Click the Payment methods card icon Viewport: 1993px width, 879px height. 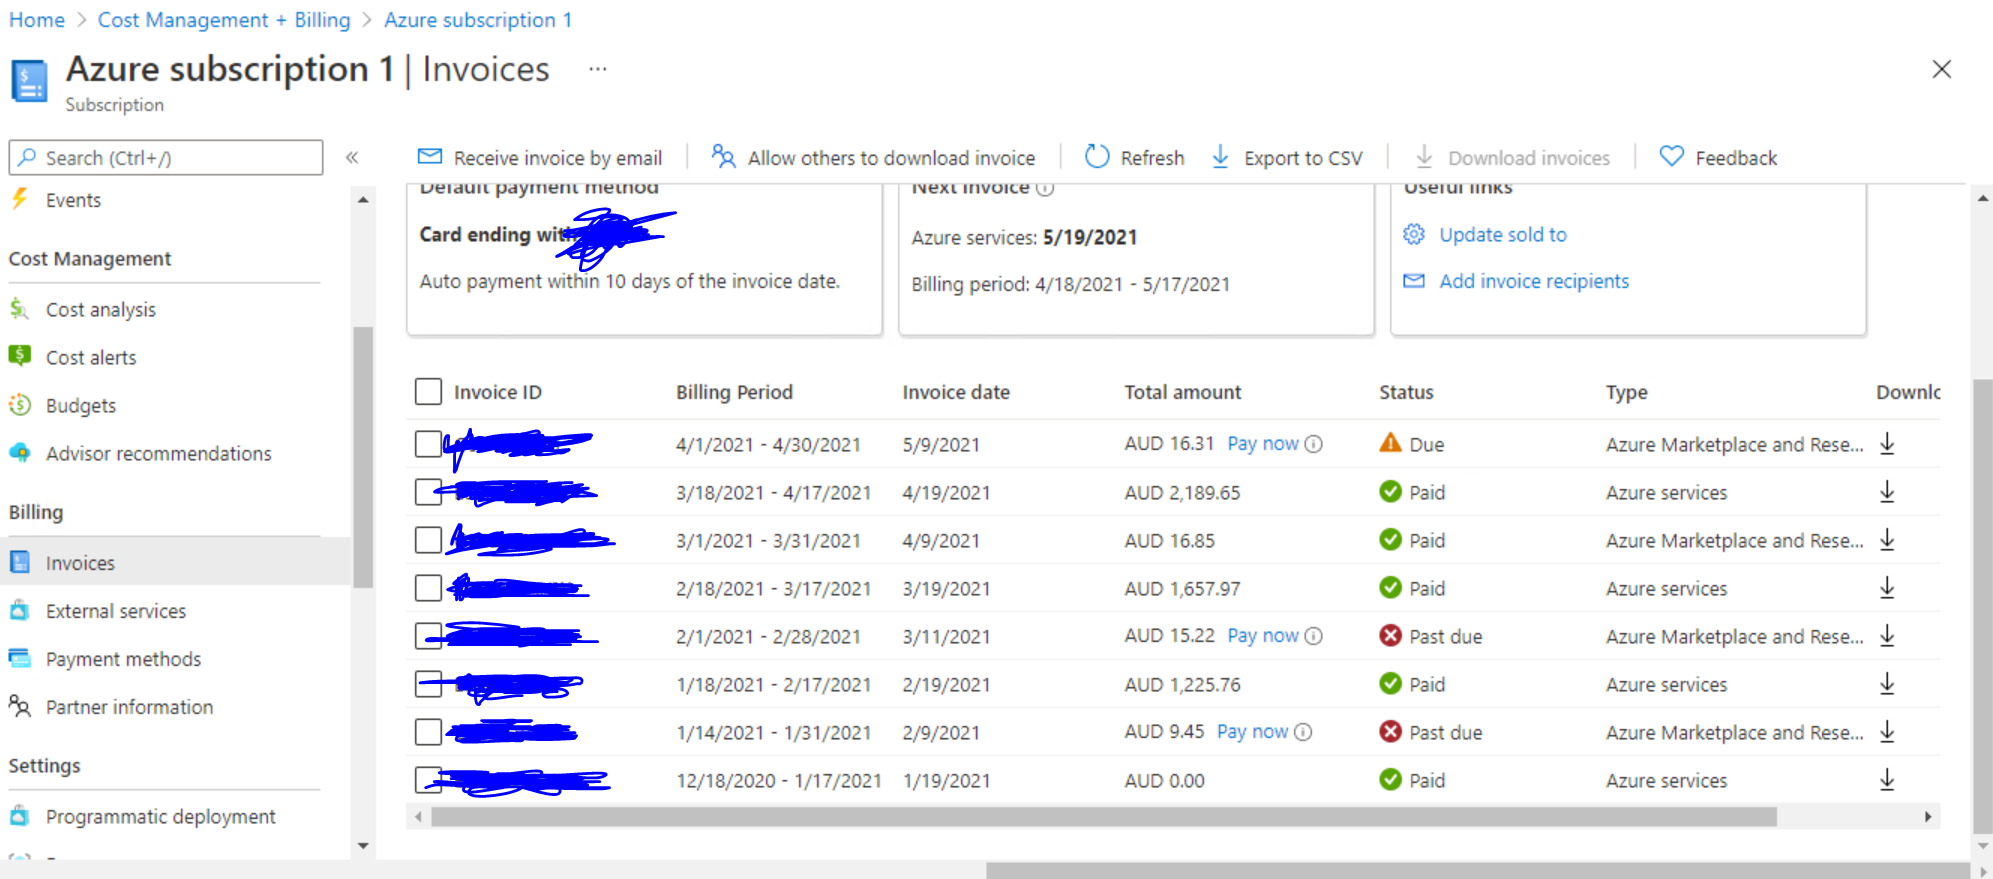pos(19,658)
